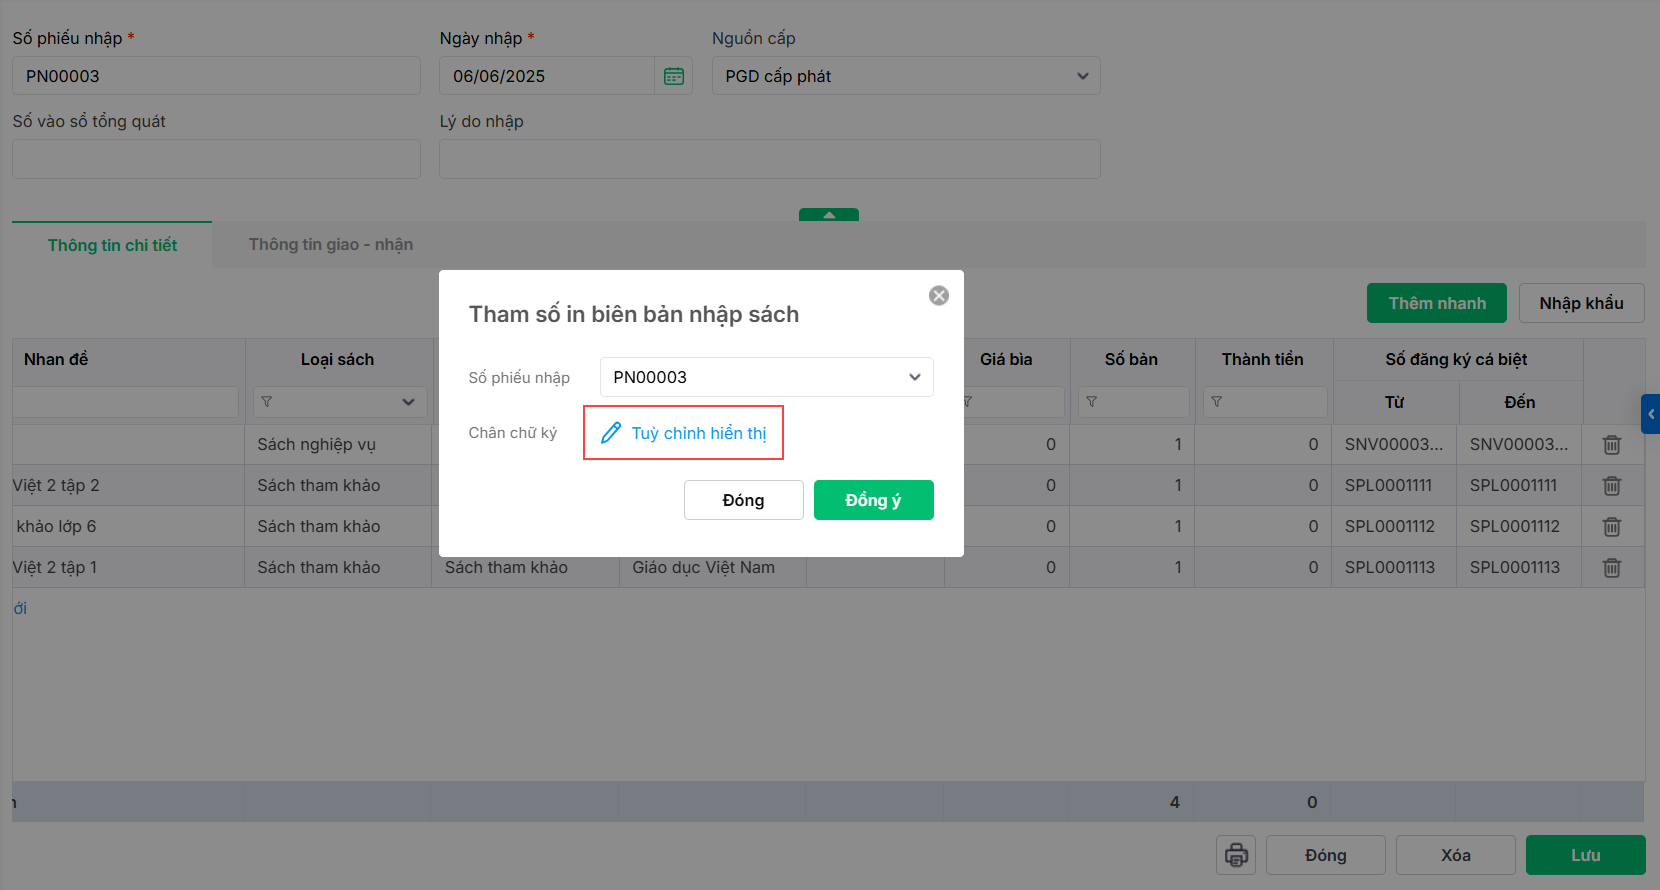Screen dimensions: 1660x890
Task: Open the Loại sách filter dropdown
Action: pos(408,402)
